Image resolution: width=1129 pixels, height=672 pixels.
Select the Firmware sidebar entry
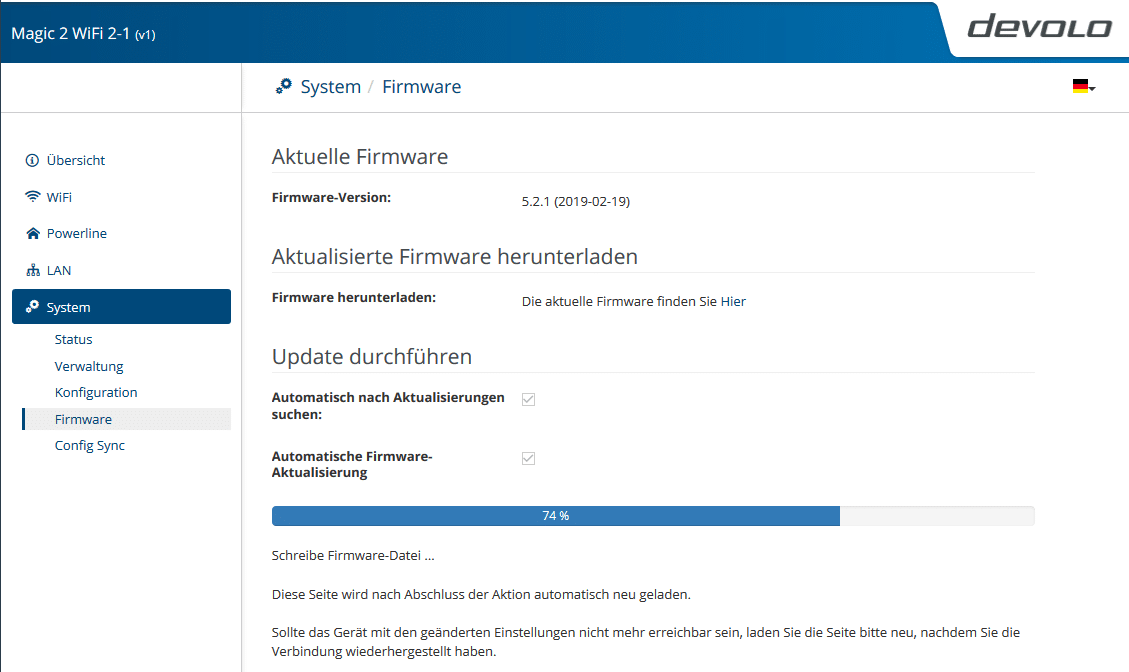coord(83,419)
